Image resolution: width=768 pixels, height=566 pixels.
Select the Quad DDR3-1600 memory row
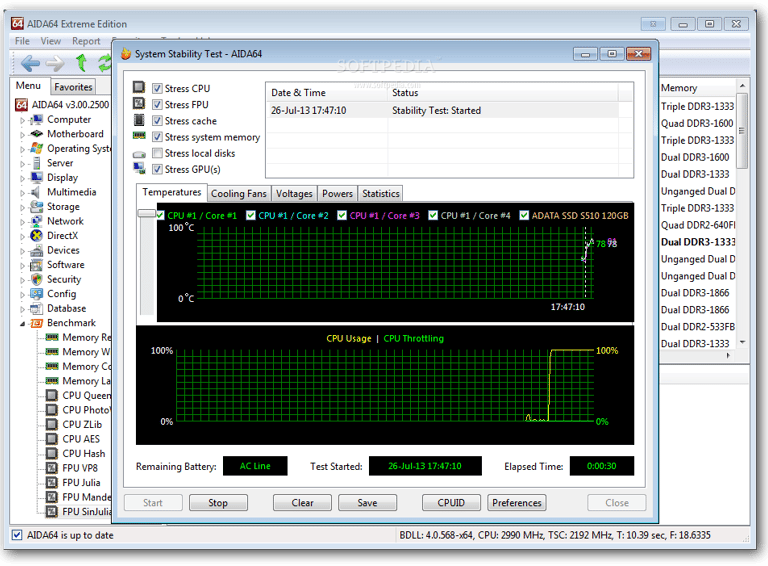pos(697,123)
